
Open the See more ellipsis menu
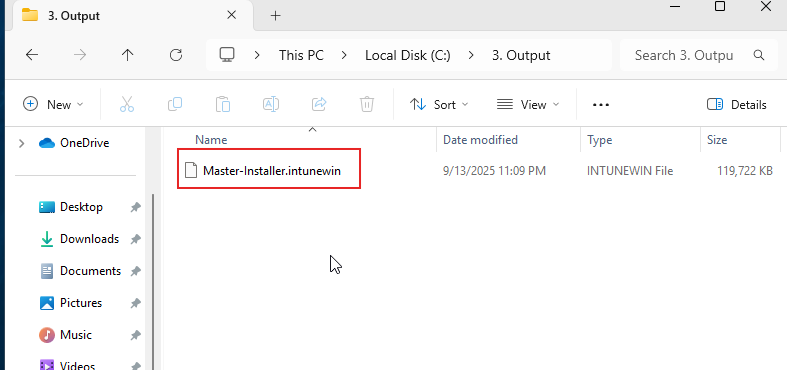pos(601,104)
